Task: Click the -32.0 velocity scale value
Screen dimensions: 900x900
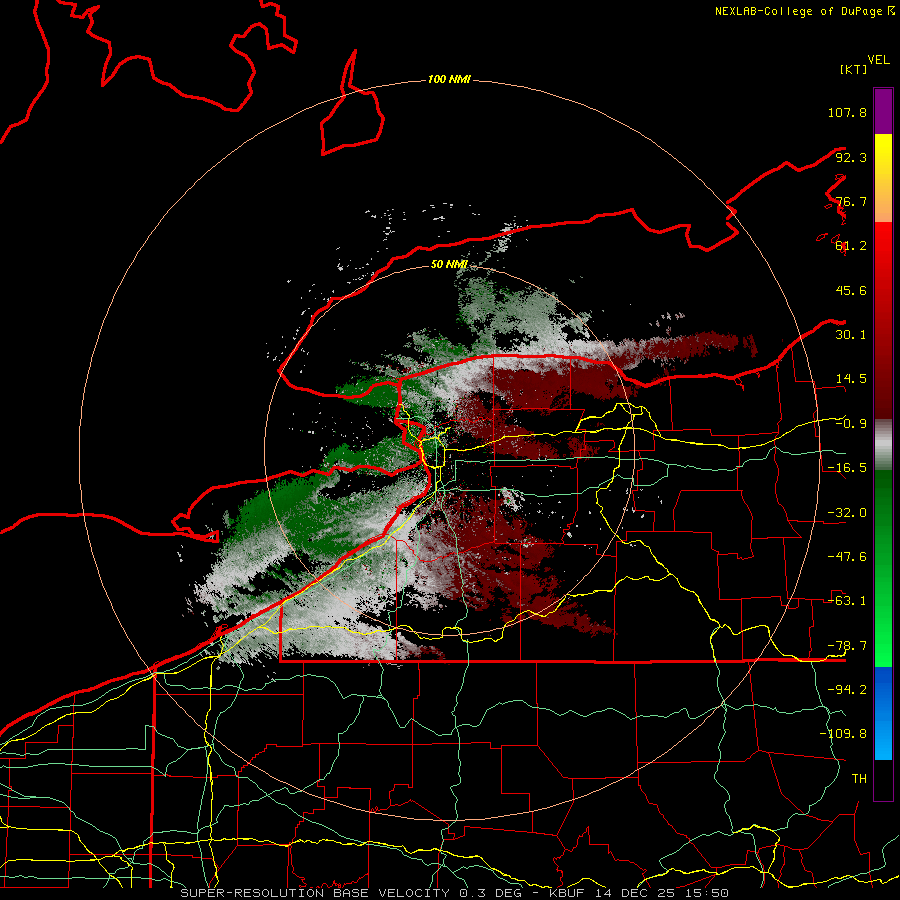Action: 847,513
